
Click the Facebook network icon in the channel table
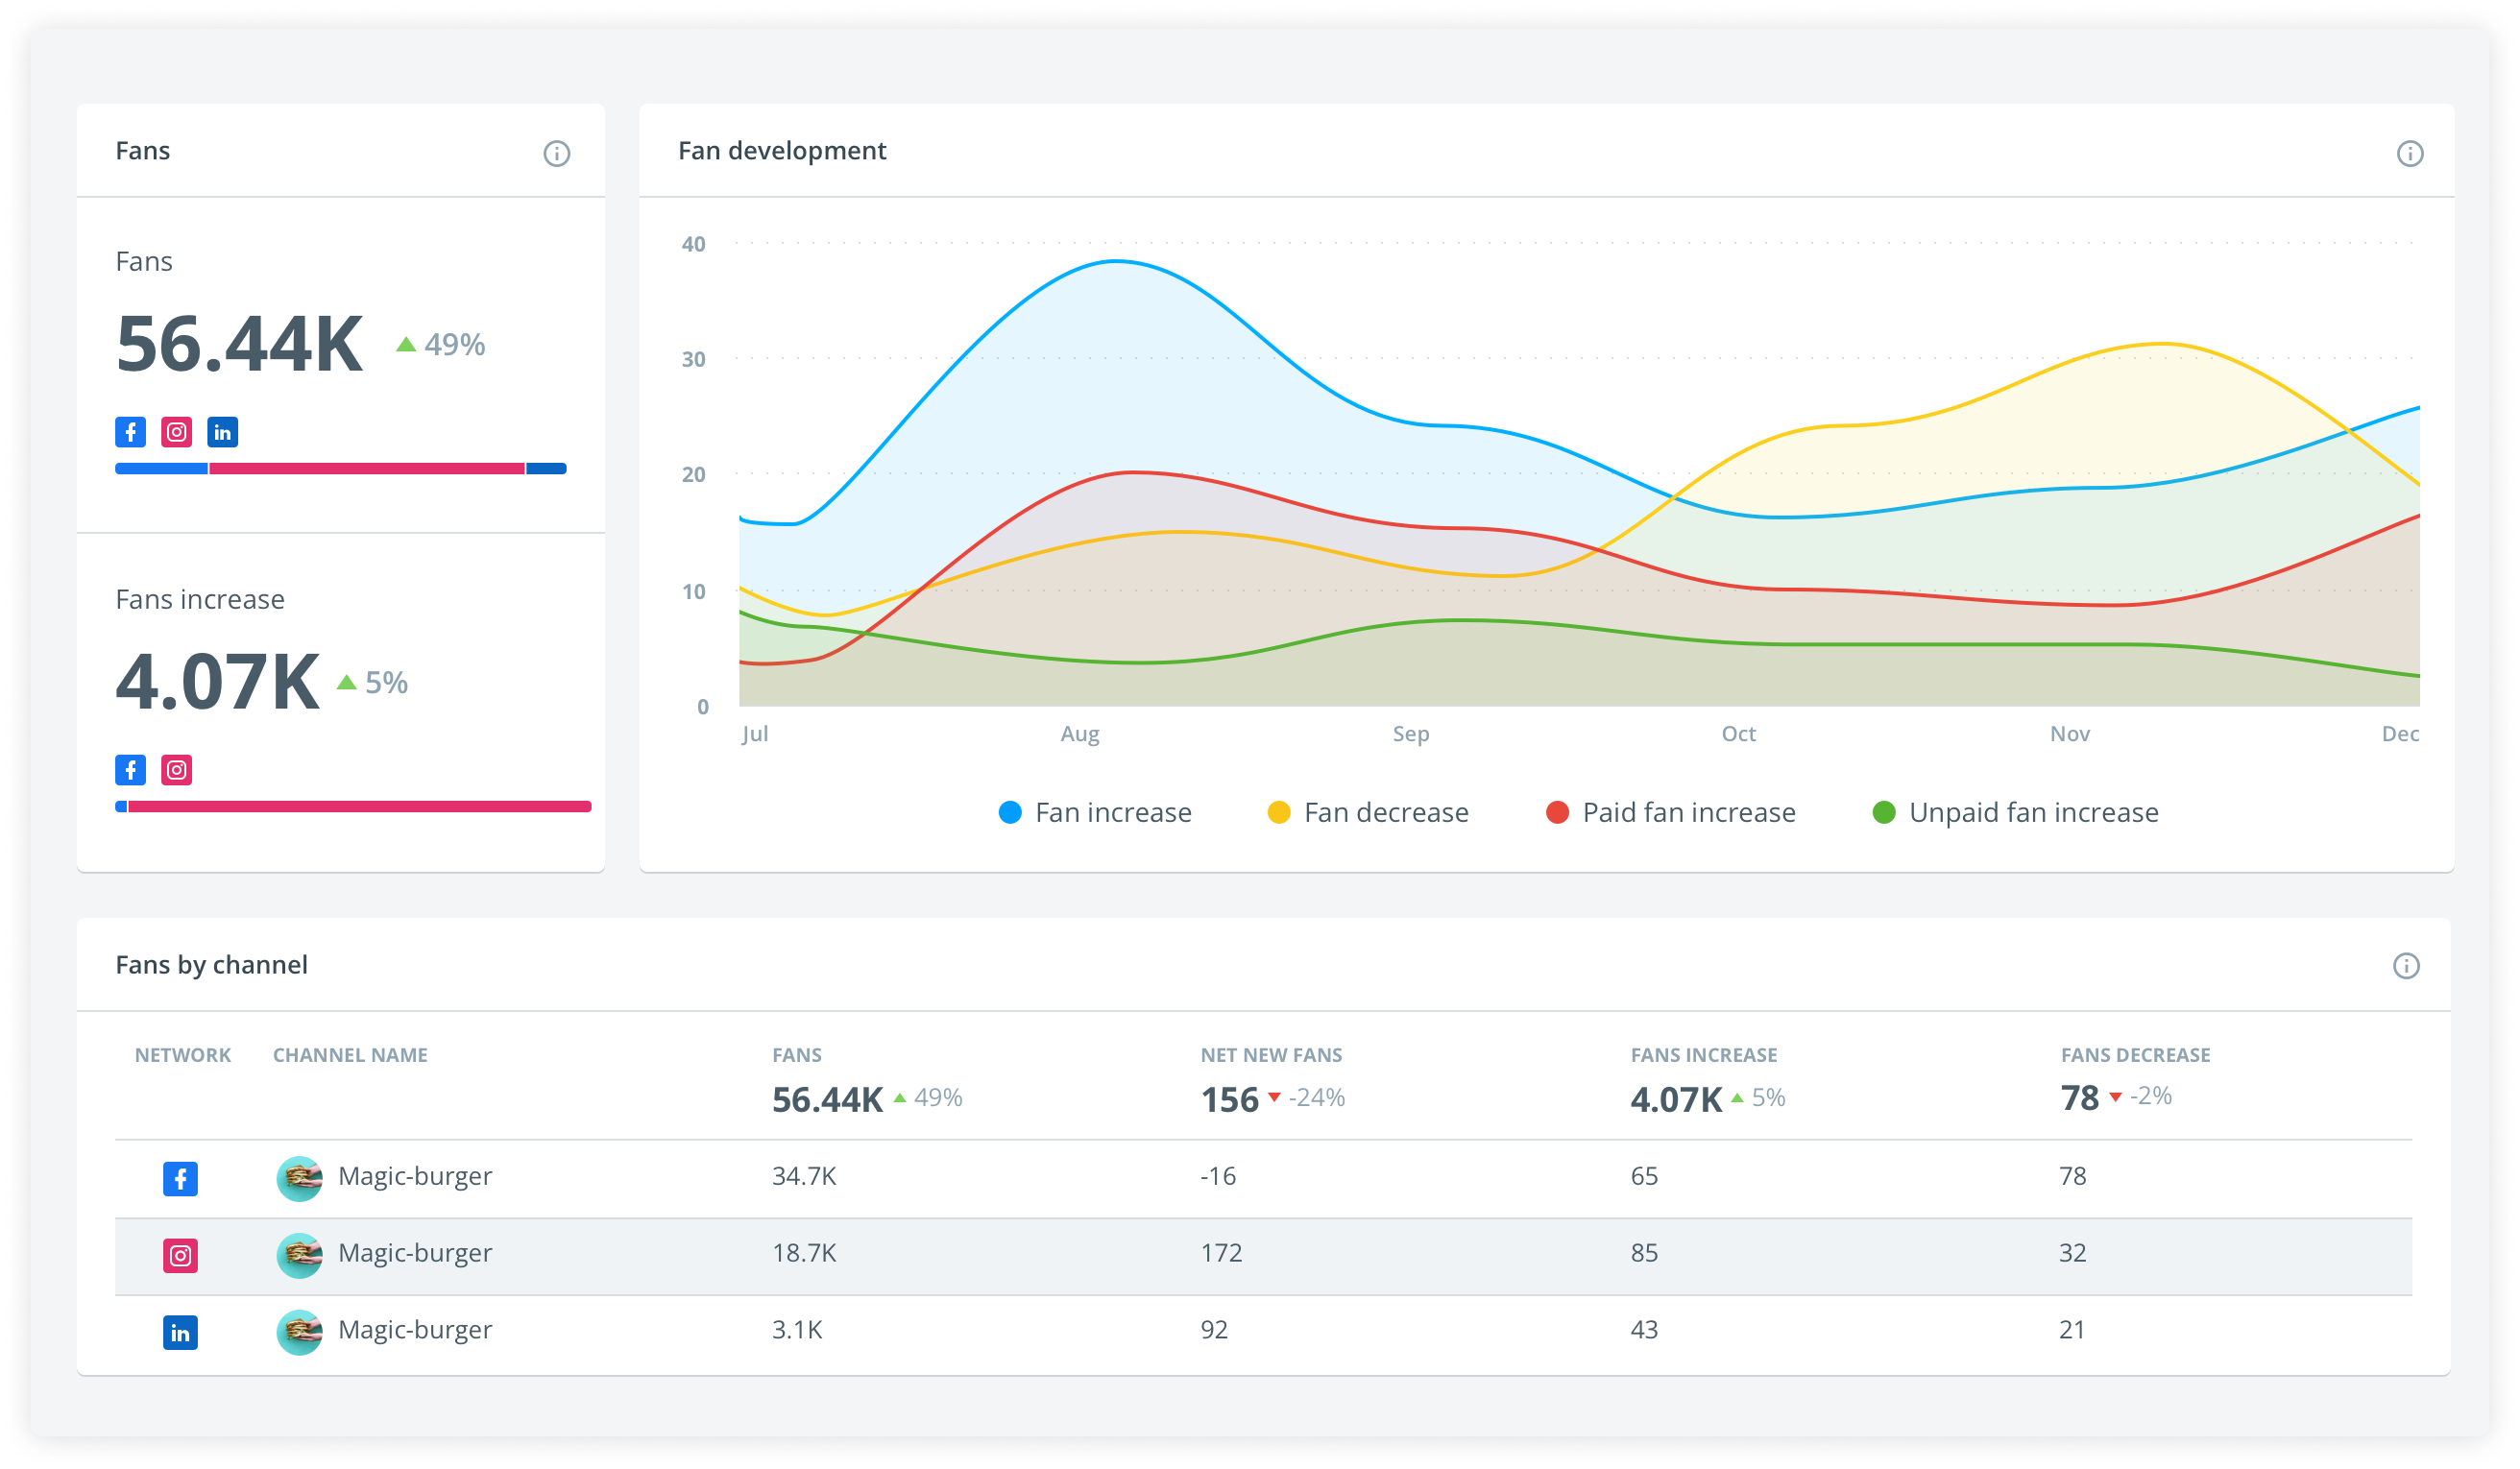coord(180,1179)
